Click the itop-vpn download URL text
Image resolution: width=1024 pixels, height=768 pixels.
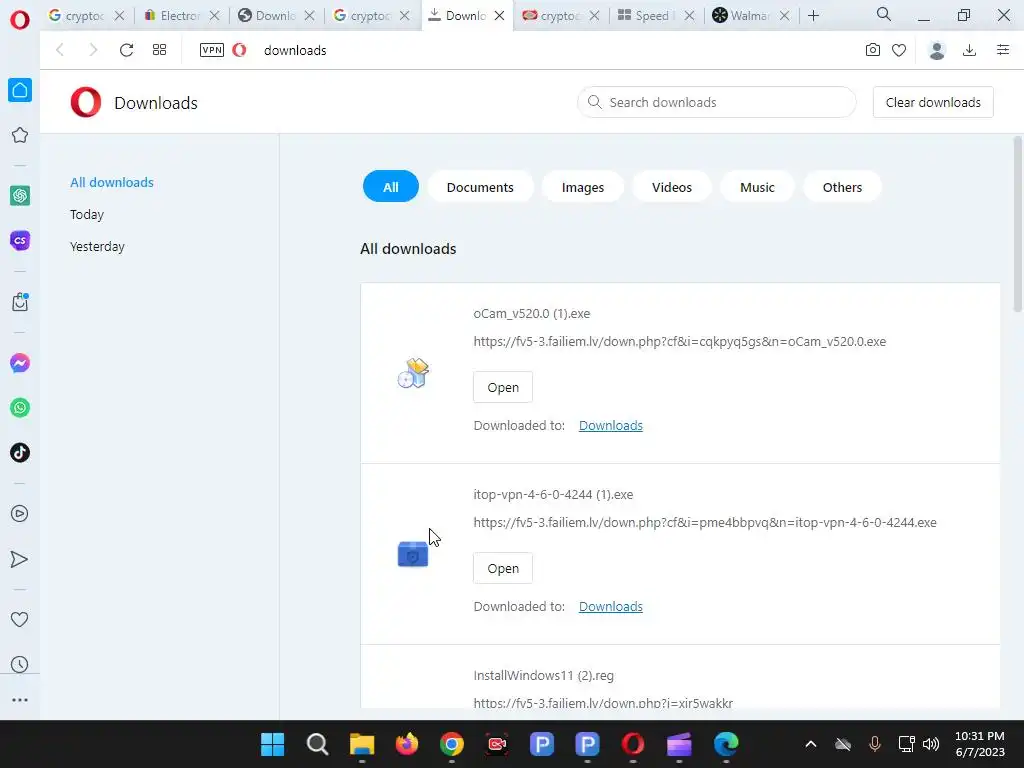pos(705,522)
